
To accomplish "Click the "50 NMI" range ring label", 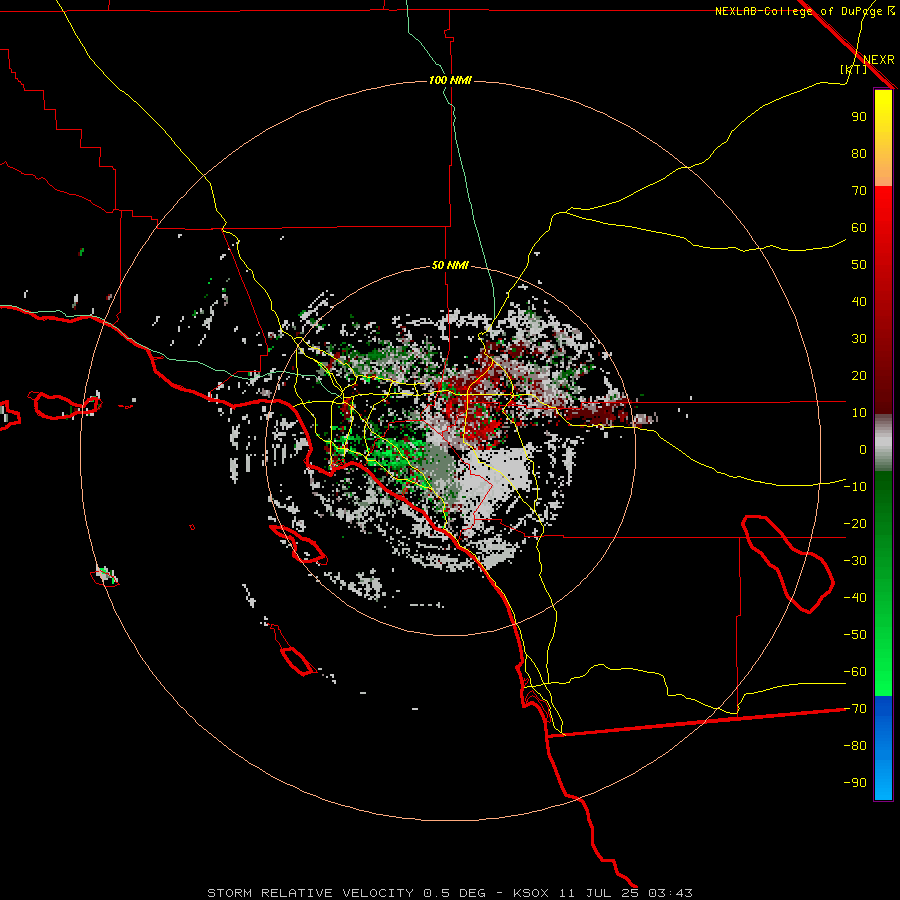I will click(450, 265).
